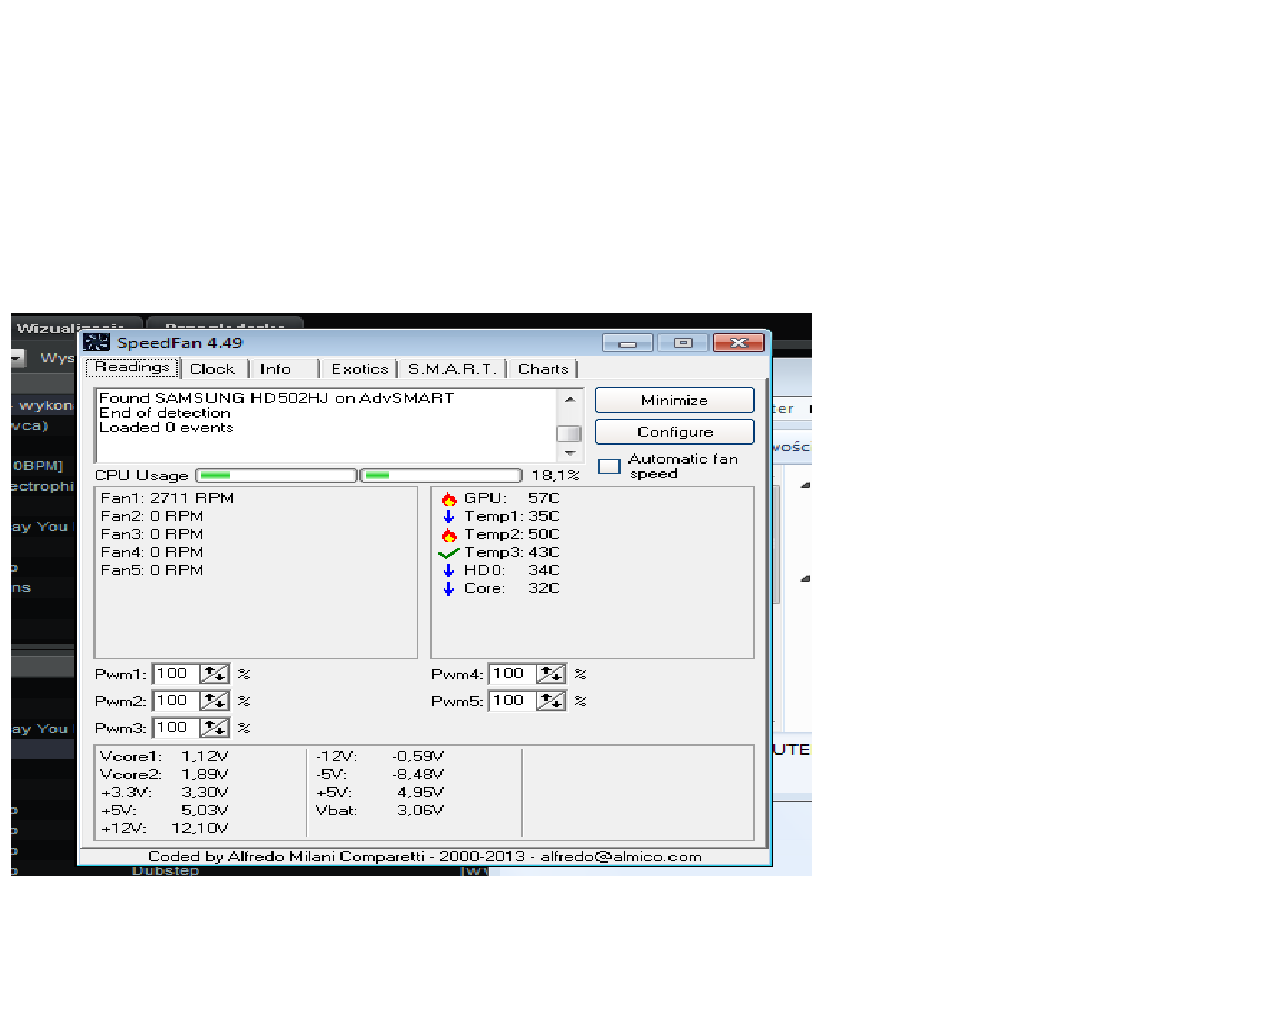Click the Pwm4 spinner arrows
The width and height of the screenshot is (1280, 1024).
pyautogui.click(x=551, y=674)
